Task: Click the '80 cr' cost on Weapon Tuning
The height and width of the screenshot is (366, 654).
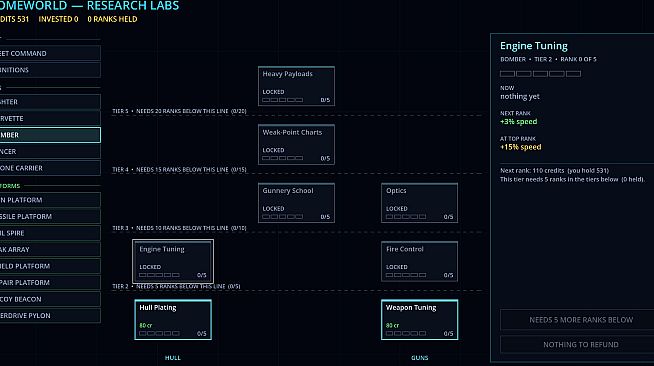Action: pos(392,325)
